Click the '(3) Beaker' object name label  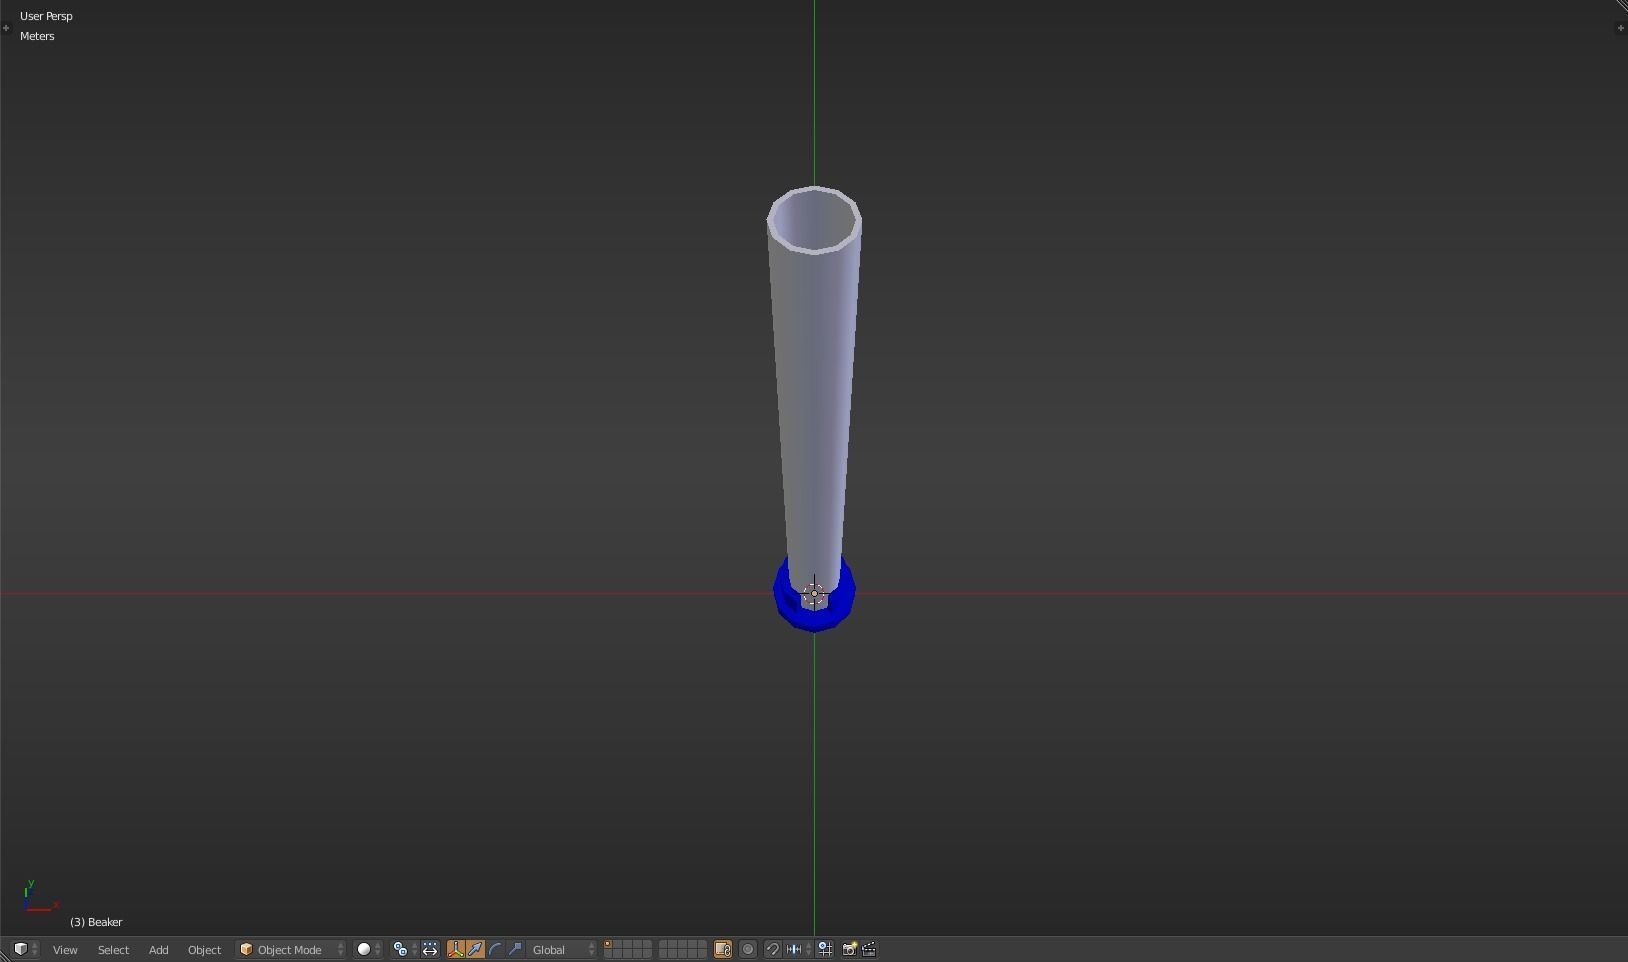click(x=96, y=922)
